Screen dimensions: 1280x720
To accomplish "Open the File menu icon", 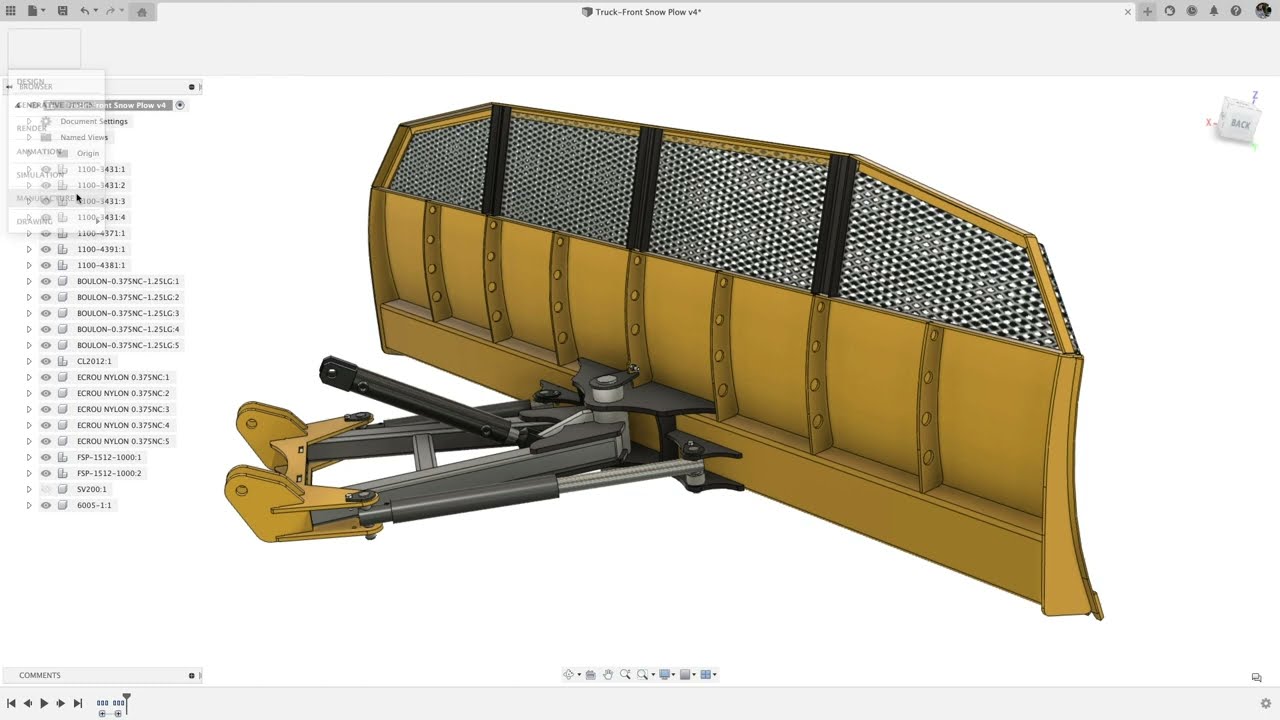I will coord(35,11).
